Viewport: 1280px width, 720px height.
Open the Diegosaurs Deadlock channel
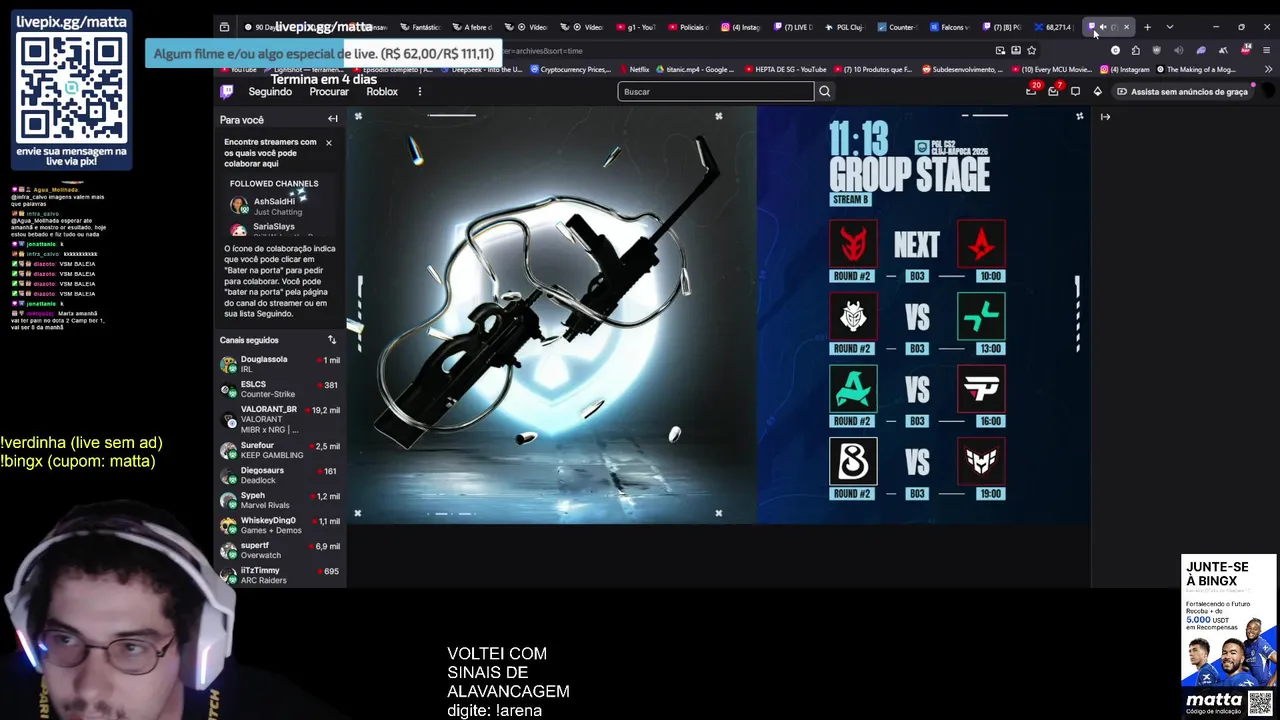pyautogui.click(x=280, y=475)
